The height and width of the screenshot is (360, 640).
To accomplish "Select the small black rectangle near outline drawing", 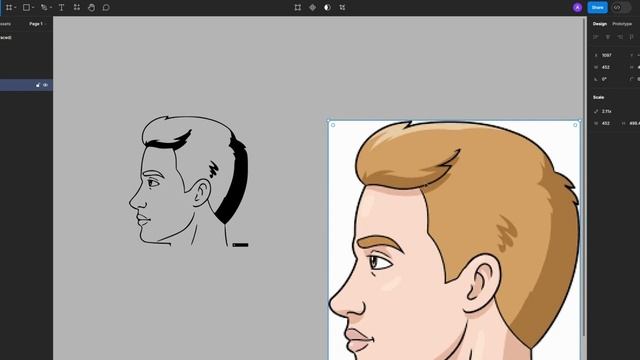I will [240, 245].
